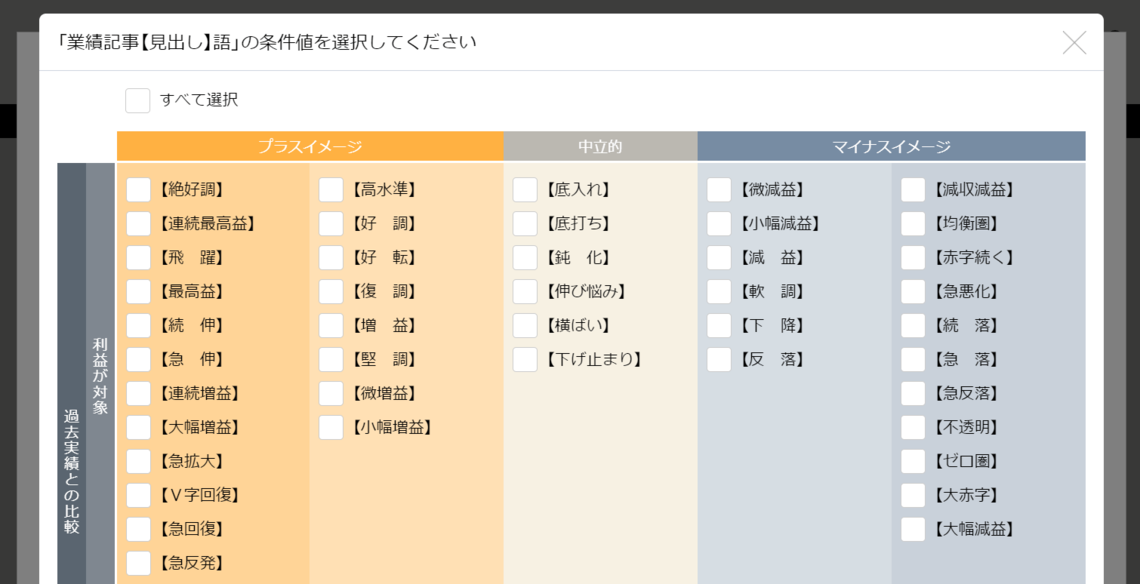
Task: Enable the 【急悪化】 checkbox
Action: pos(913,292)
